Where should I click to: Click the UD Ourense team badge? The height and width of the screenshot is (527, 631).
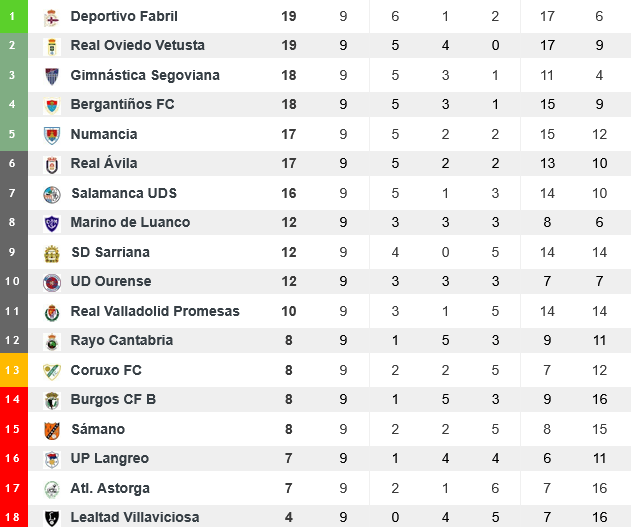coord(52,282)
